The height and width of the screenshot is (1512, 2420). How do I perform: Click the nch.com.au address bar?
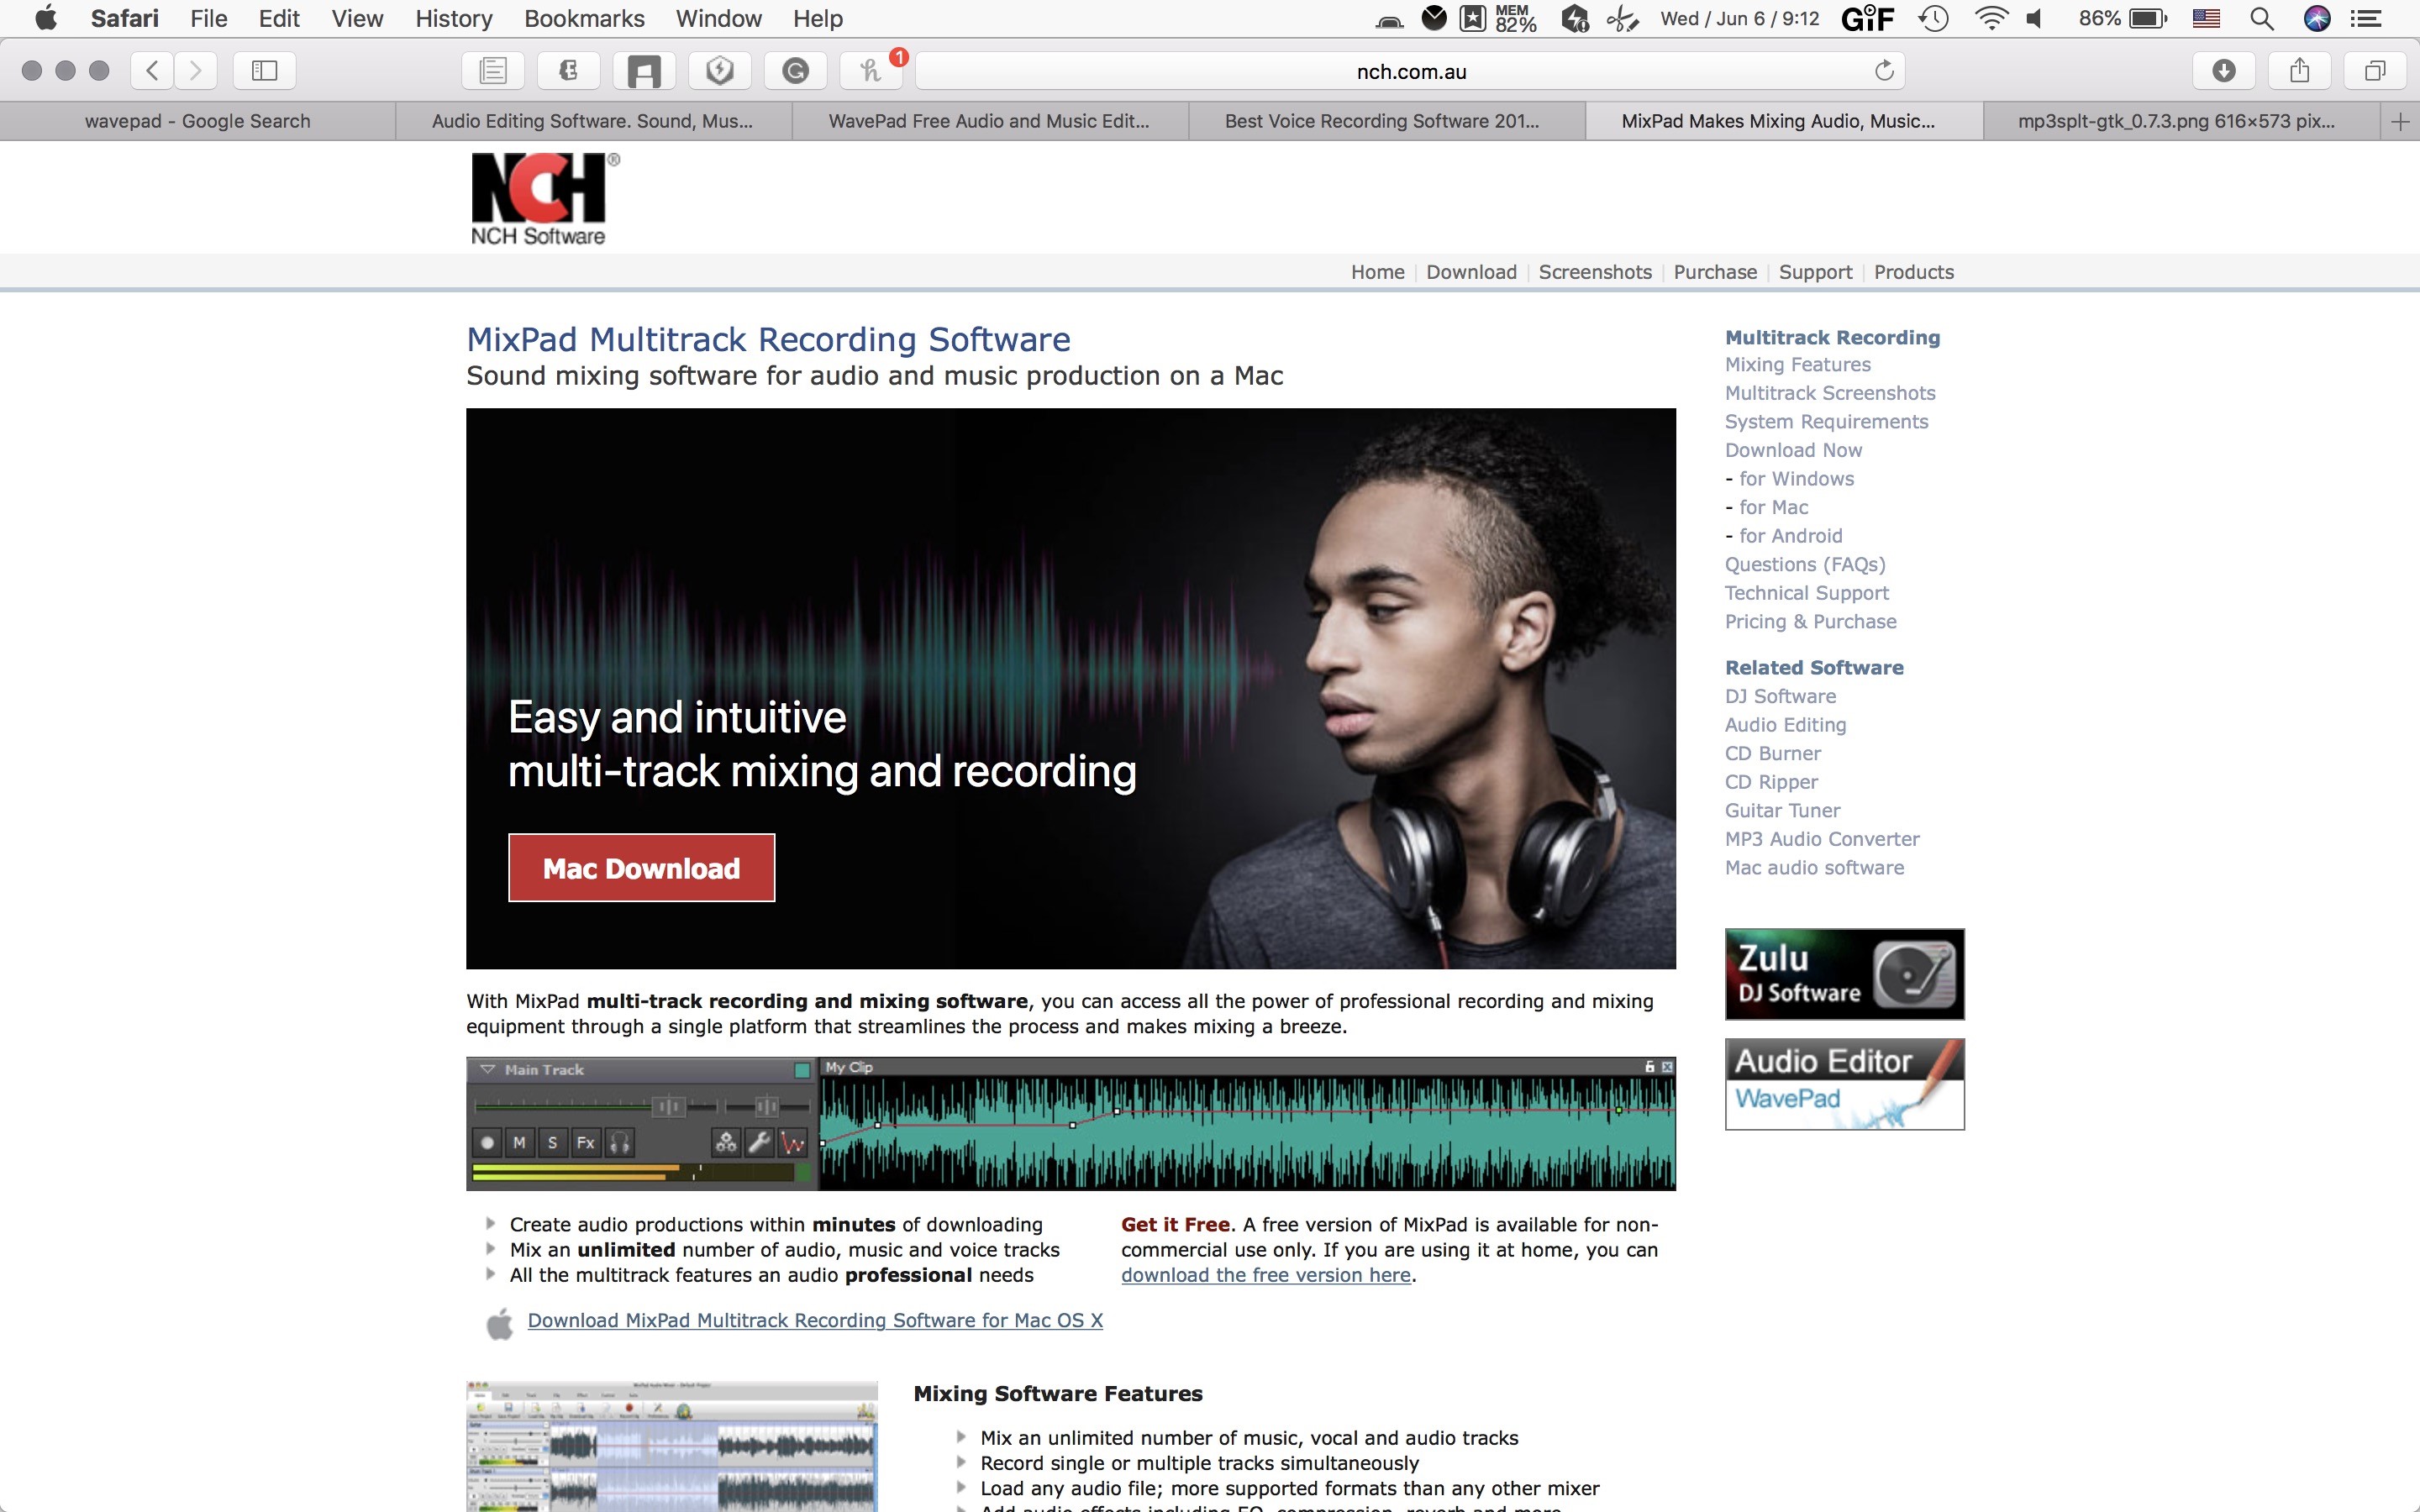pyautogui.click(x=1410, y=71)
